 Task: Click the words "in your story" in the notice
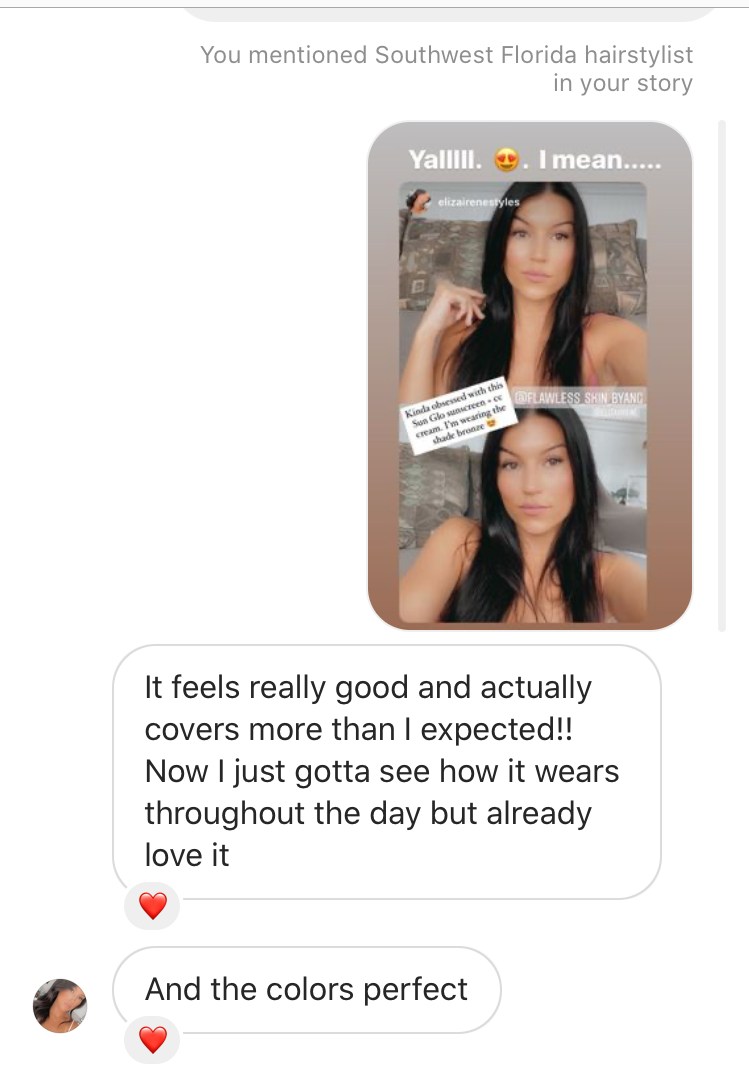(x=622, y=82)
